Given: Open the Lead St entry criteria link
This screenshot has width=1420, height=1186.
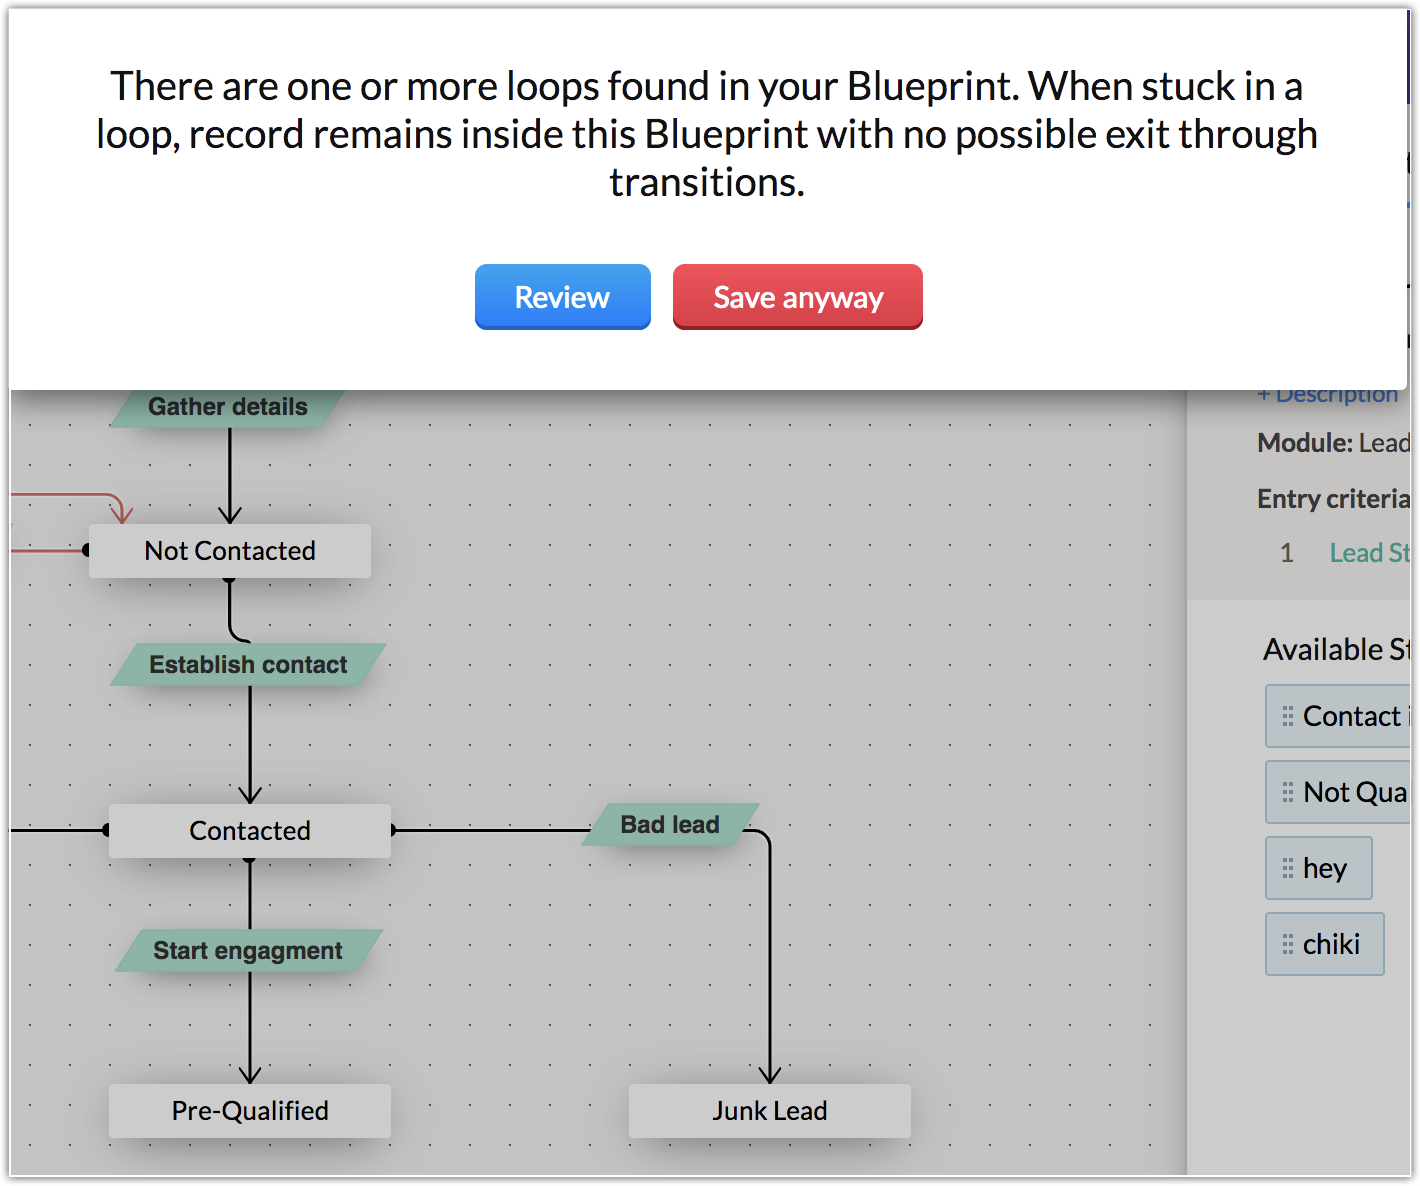Looking at the screenshot, I should [x=1368, y=553].
